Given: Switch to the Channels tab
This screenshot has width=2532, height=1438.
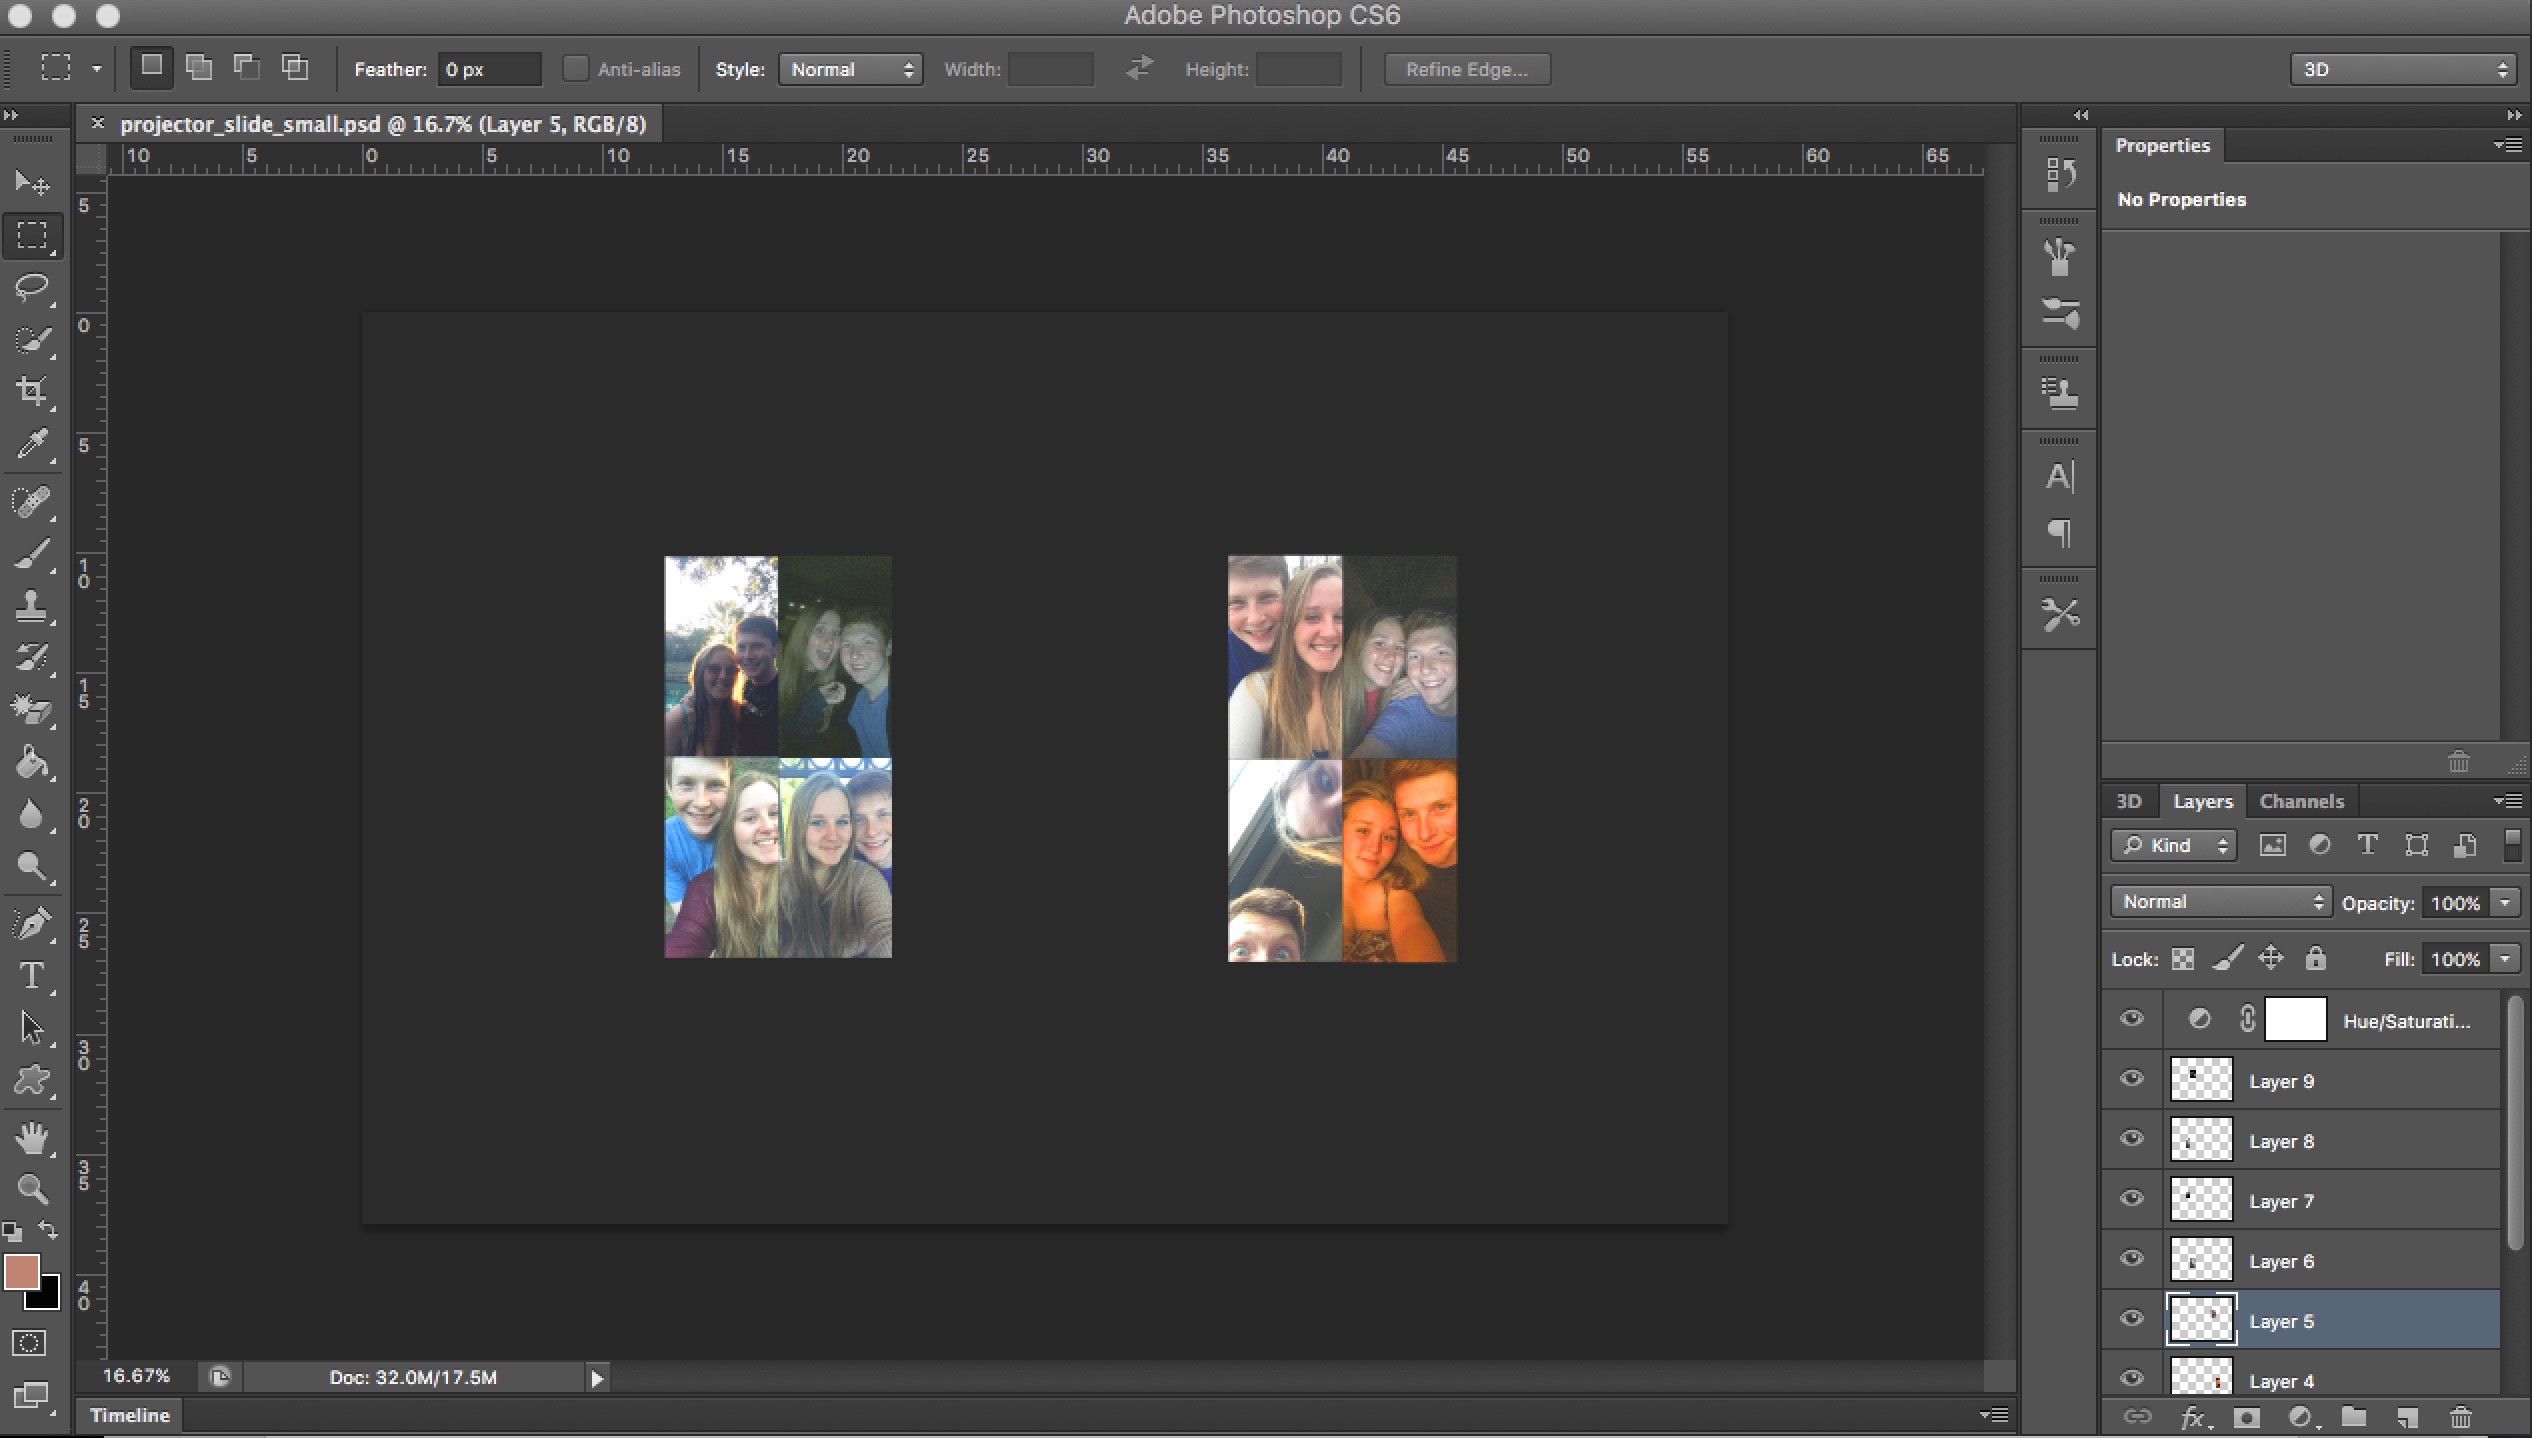Looking at the screenshot, I should tap(2301, 801).
